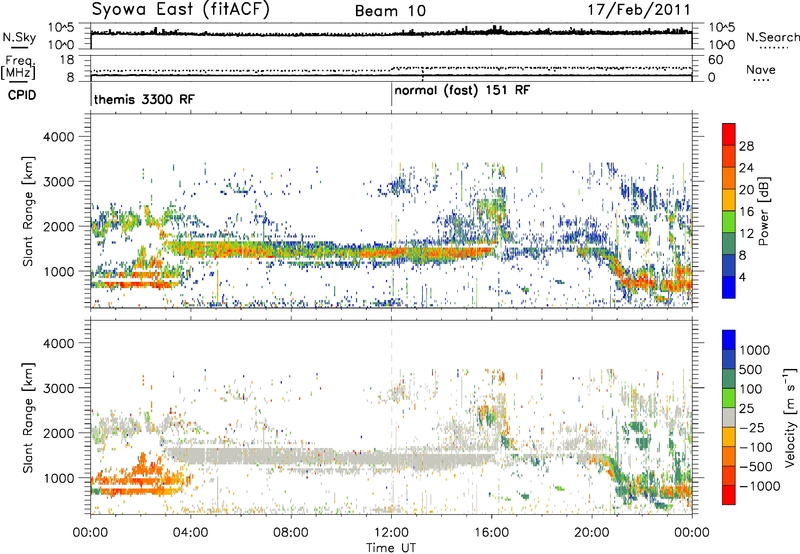Click the "CPID" row label
The image size is (800, 554).
pos(22,95)
